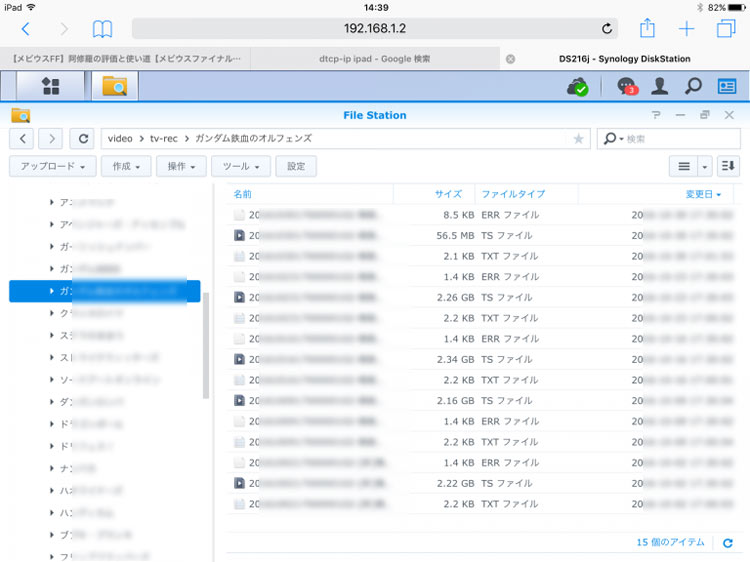Open the アップロード dropdown
This screenshot has width=750, height=562.
53,166
